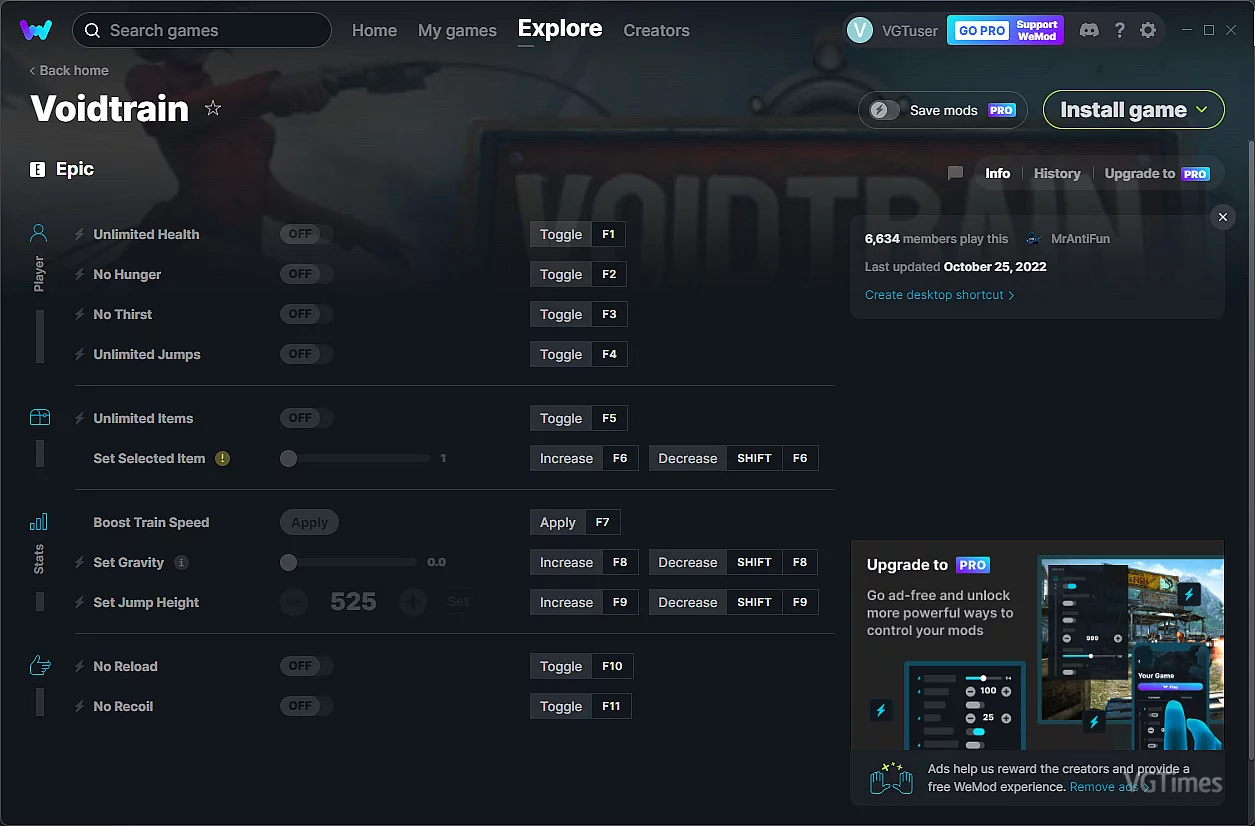Click the plus button for Jump Height
Viewport: 1255px width, 826px height.
413,602
